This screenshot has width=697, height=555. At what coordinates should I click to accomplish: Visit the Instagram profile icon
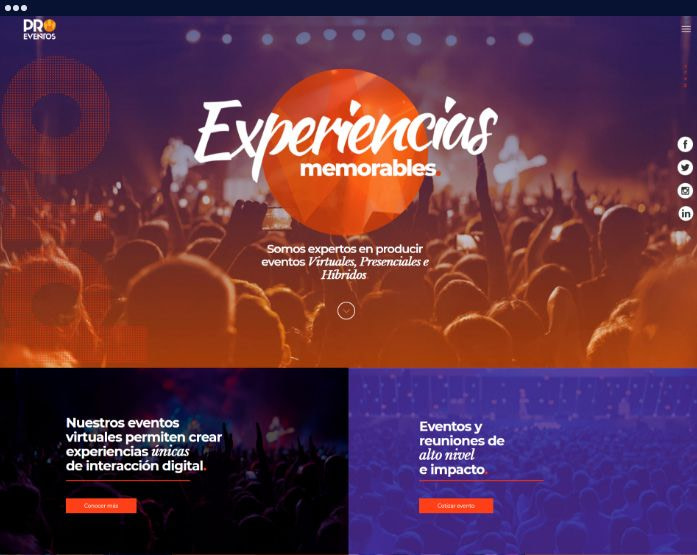pos(685,191)
